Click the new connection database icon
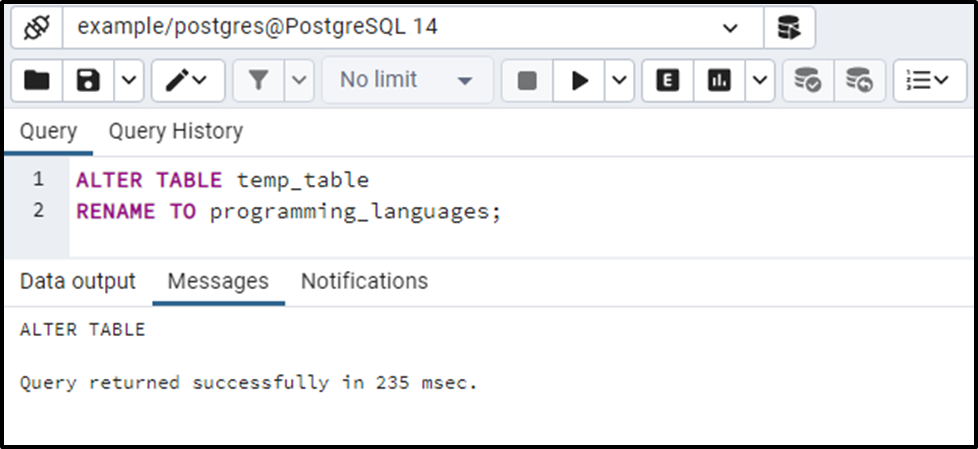 (x=789, y=28)
